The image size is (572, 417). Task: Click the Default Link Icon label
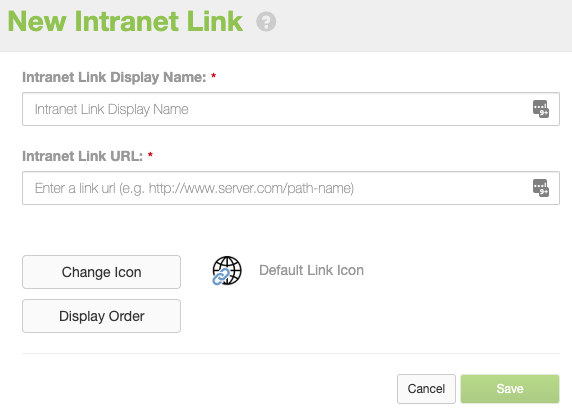[311, 270]
